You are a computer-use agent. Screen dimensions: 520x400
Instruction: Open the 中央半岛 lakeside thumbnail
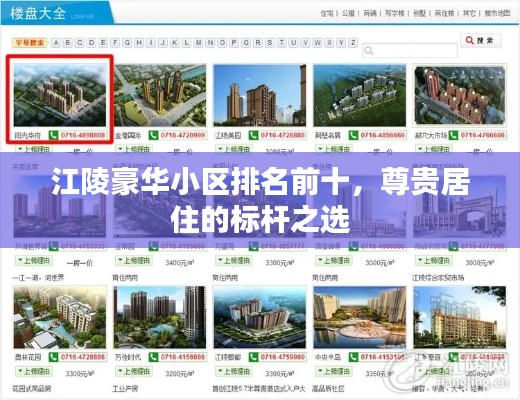coord(360,317)
